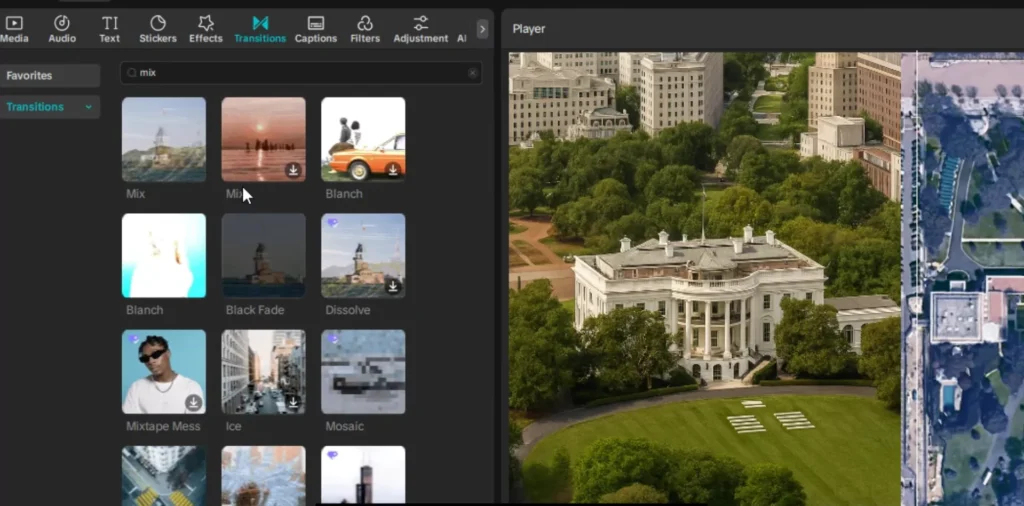Select the Mosaic transition thumbnail
This screenshot has height=506, width=1024.
[x=363, y=372]
